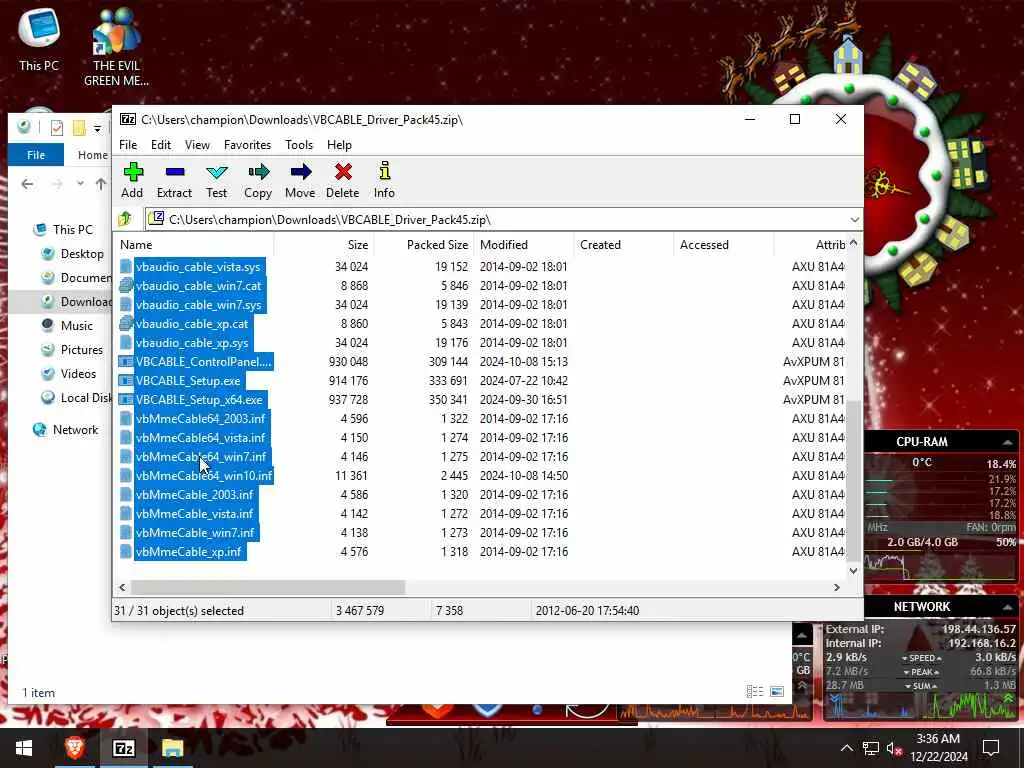Select vbMmeCable64_win10.inf file
This screenshot has height=768, width=1024.
[x=204, y=476]
